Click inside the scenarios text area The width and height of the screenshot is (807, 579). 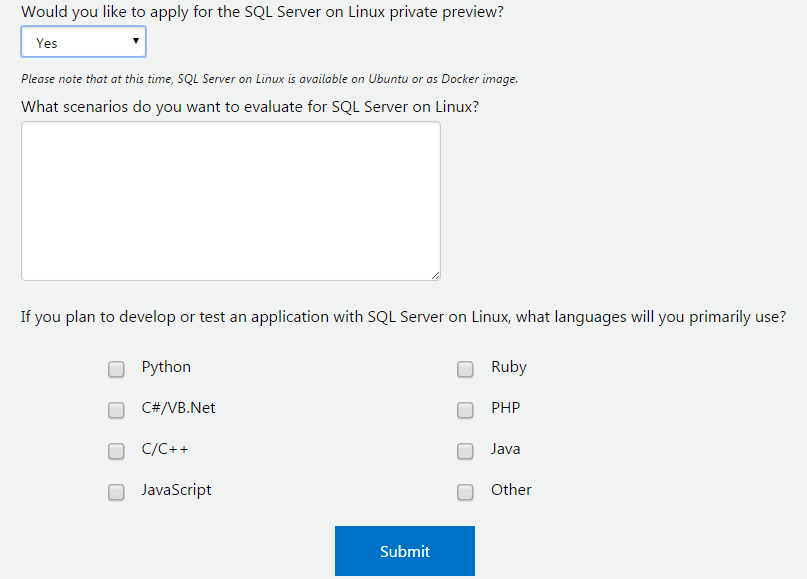click(230, 200)
